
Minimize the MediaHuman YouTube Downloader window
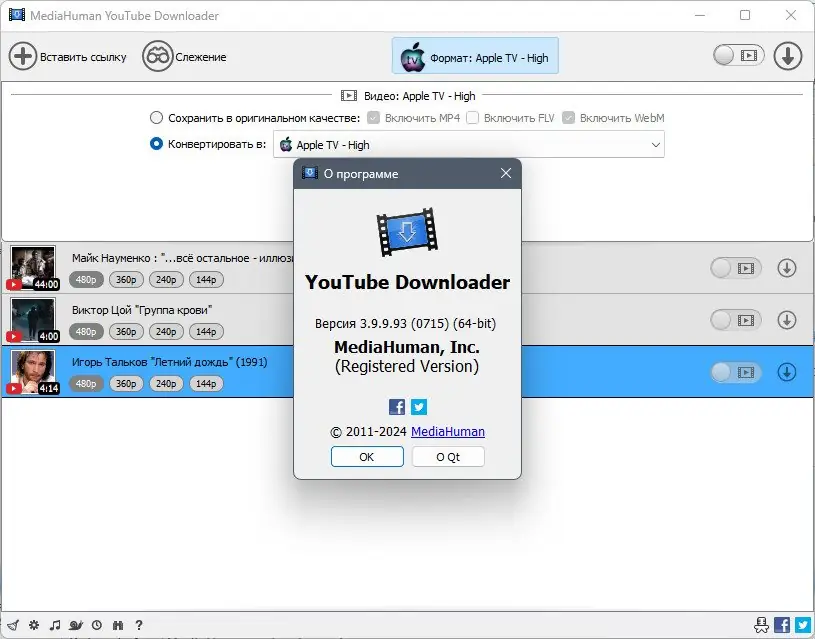[700, 15]
